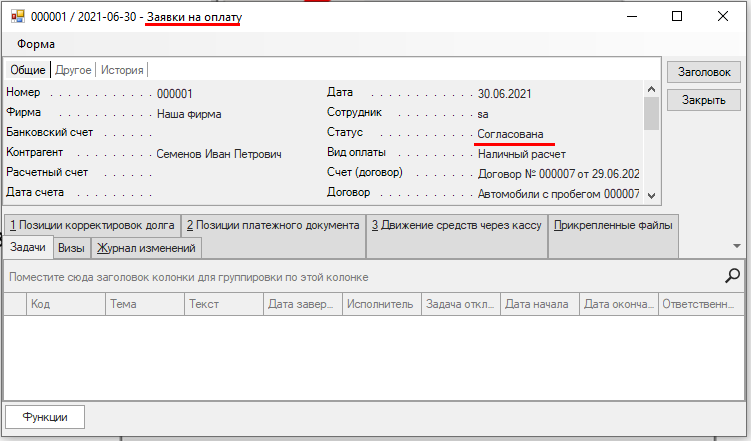The width and height of the screenshot is (751, 441).
Task: Open Движение средств через кассу tab
Action: point(456,225)
